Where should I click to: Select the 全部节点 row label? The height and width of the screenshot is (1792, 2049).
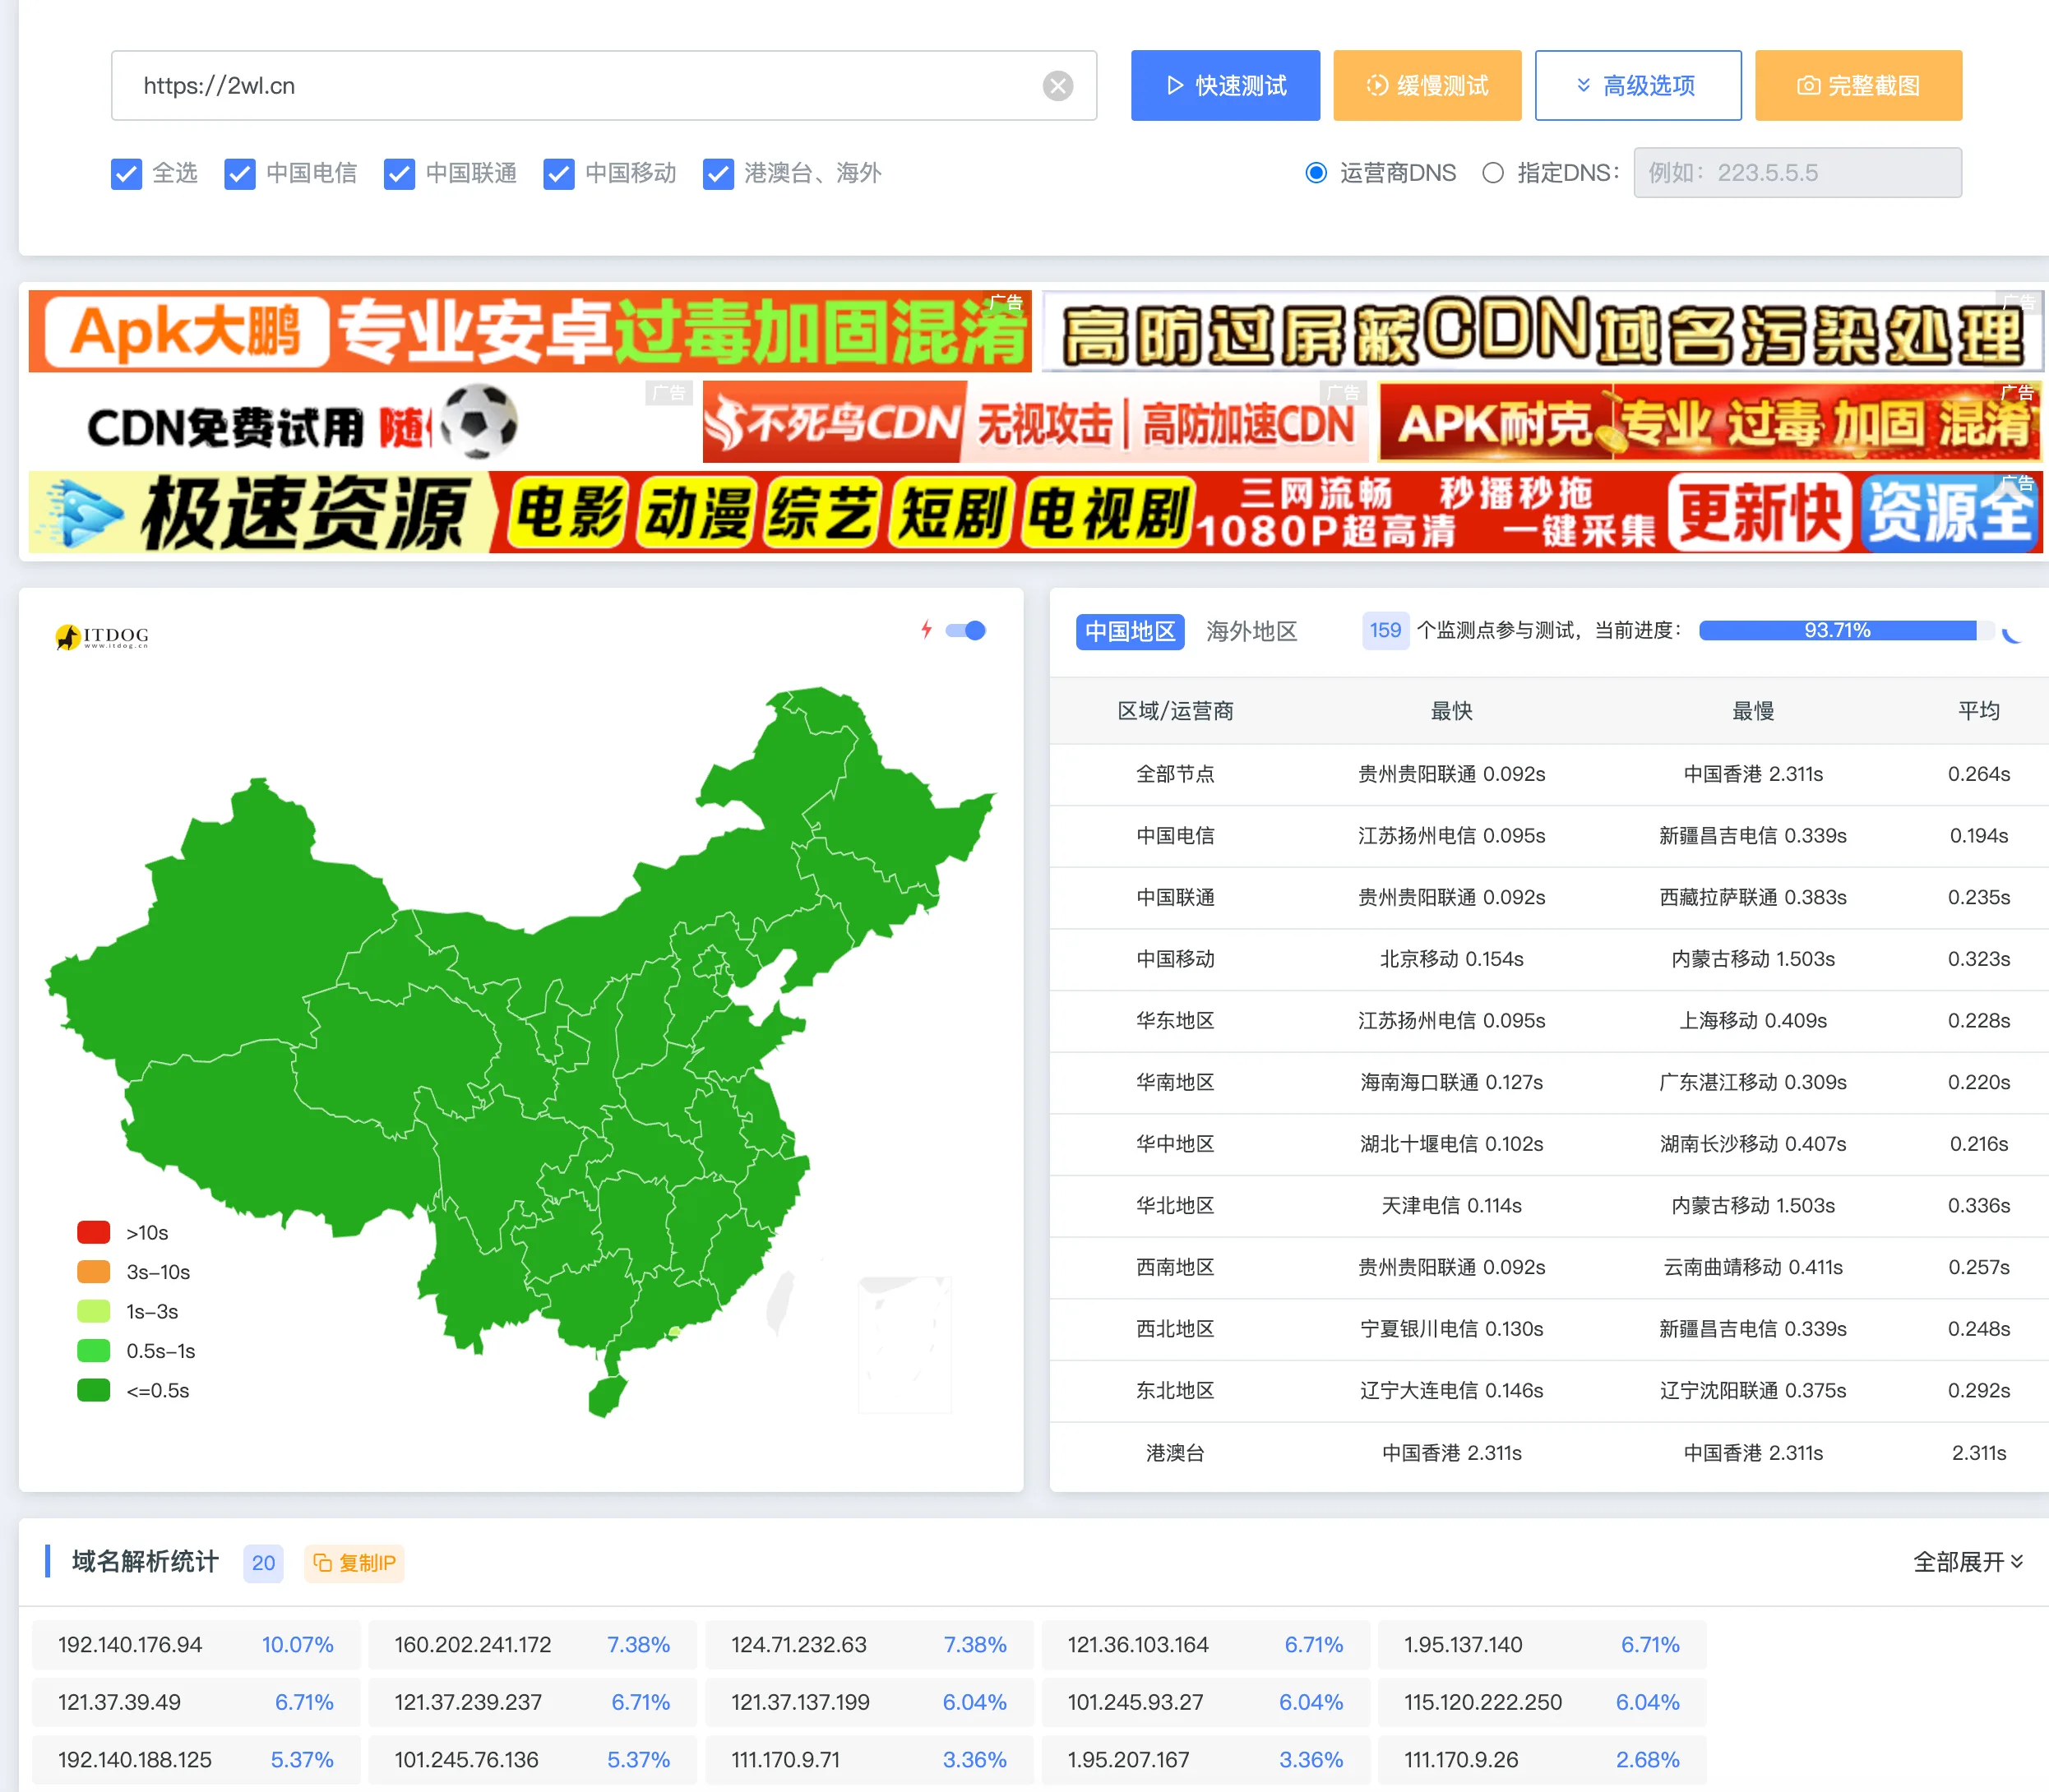tap(1175, 774)
